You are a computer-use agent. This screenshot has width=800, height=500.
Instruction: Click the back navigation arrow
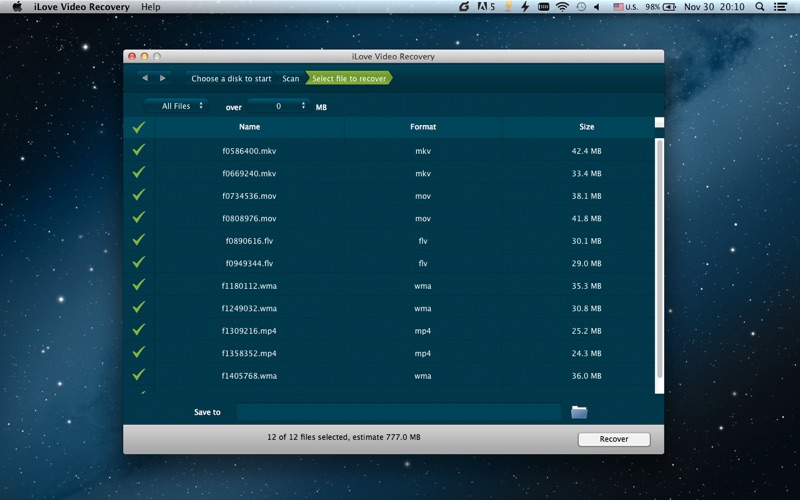[x=145, y=78]
